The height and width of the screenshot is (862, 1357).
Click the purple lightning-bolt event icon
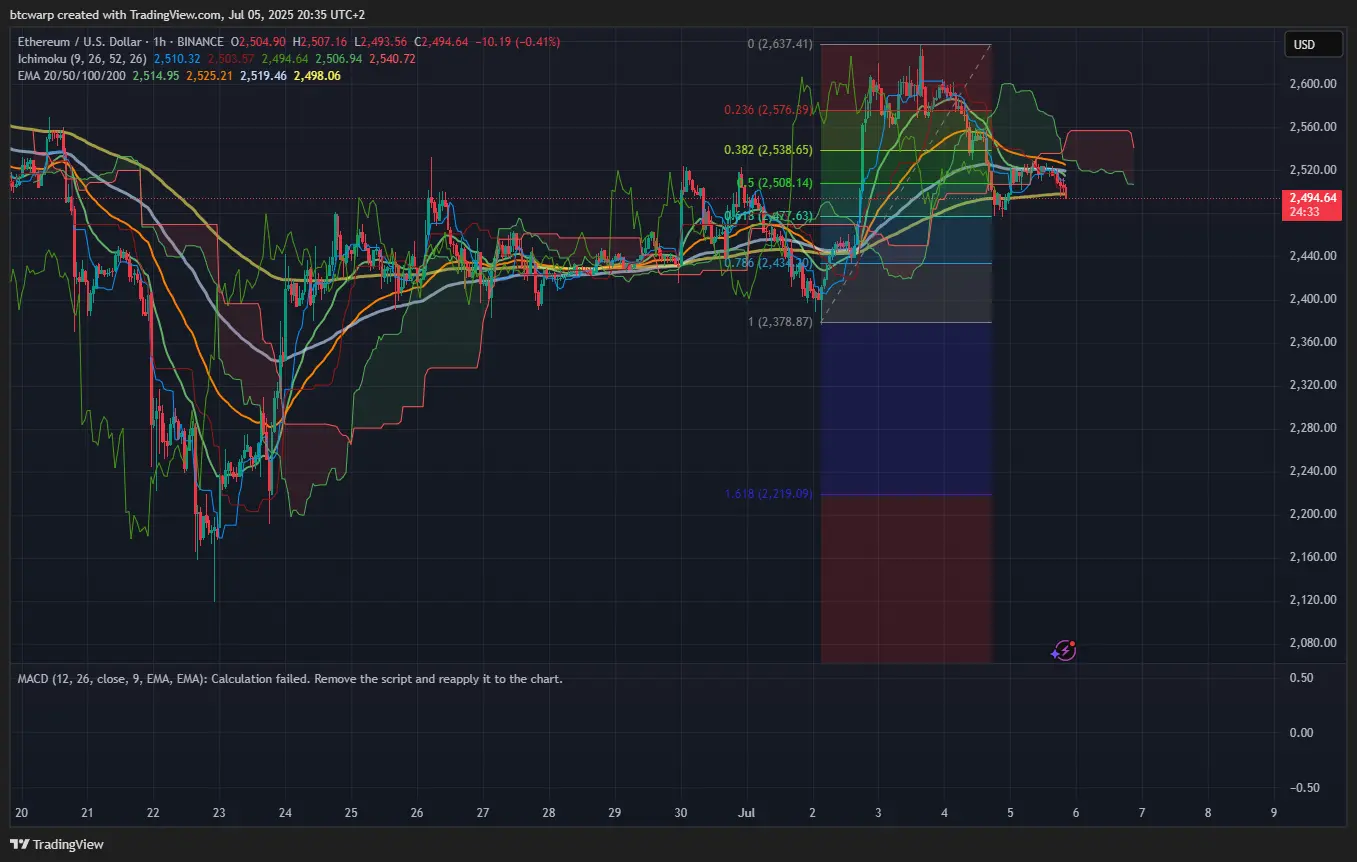(1064, 650)
